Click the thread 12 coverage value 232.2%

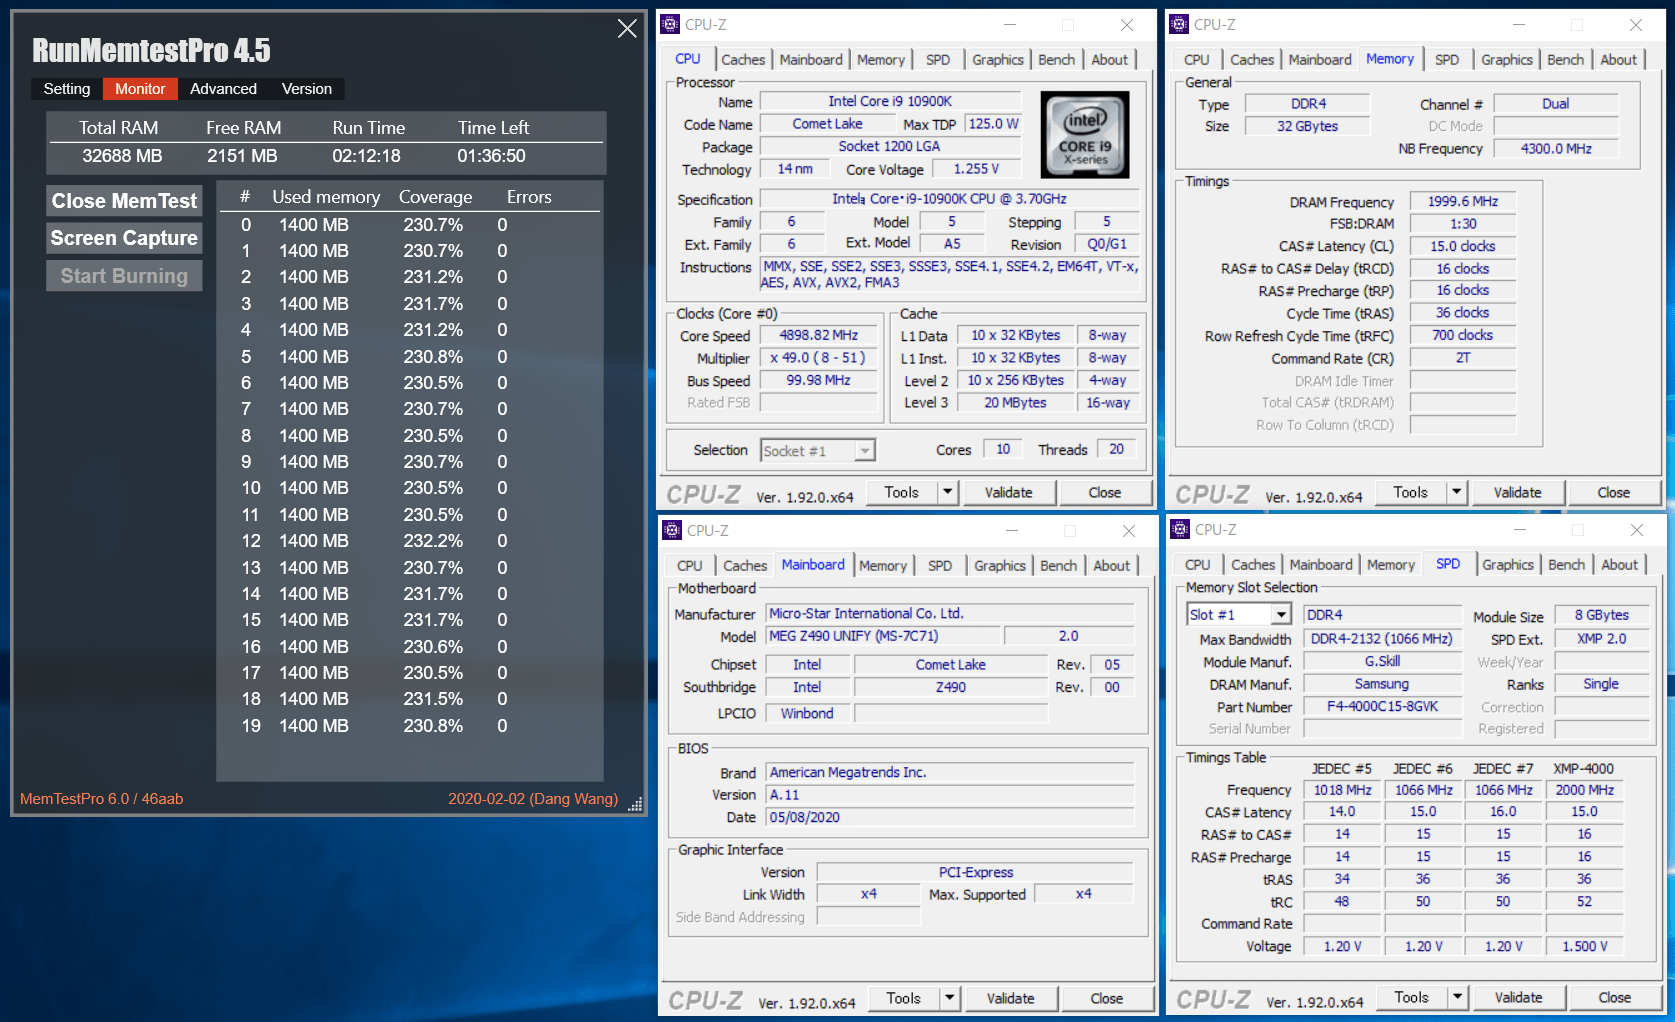click(433, 541)
